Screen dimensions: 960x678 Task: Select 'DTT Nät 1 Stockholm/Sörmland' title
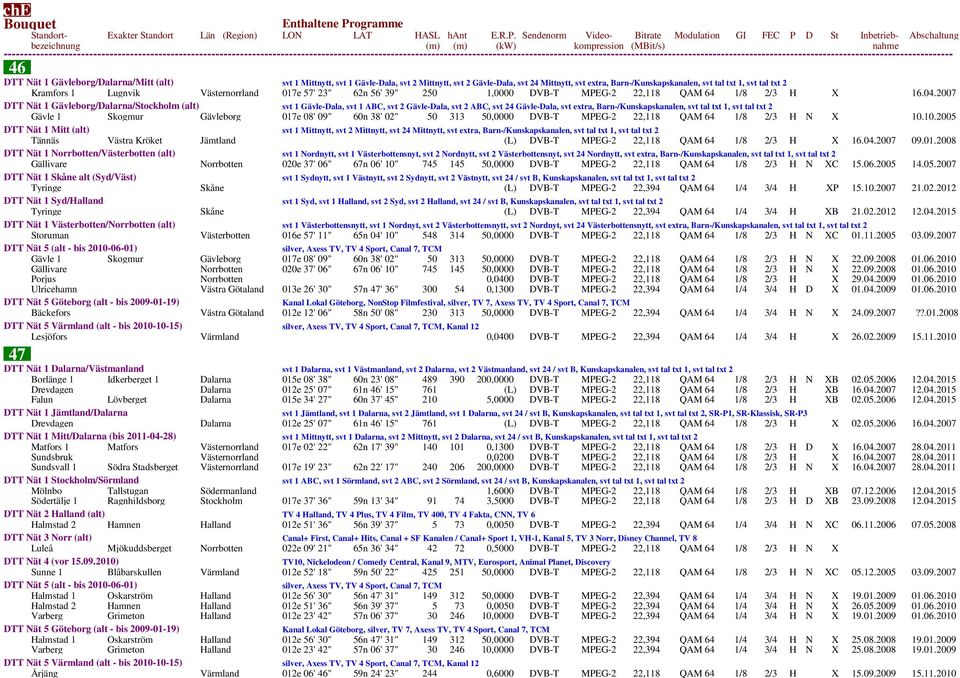(71, 480)
